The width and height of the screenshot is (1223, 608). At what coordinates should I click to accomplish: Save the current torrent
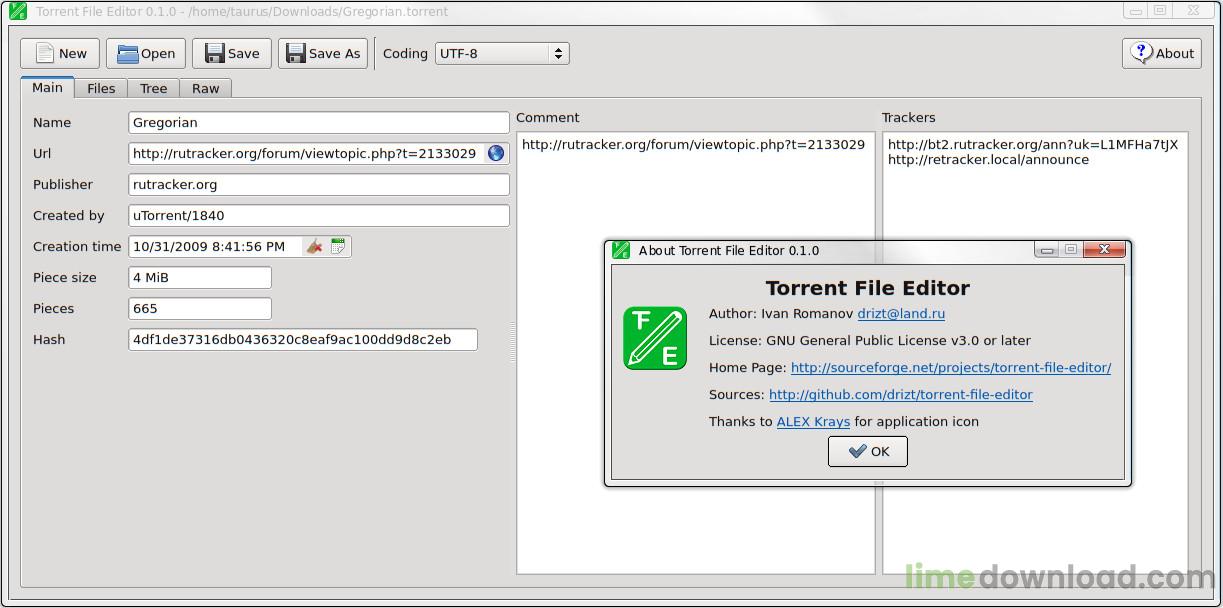coord(231,53)
